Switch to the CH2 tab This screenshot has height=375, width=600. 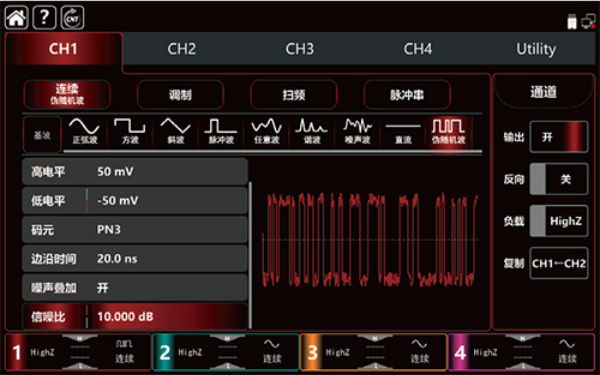click(x=182, y=49)
